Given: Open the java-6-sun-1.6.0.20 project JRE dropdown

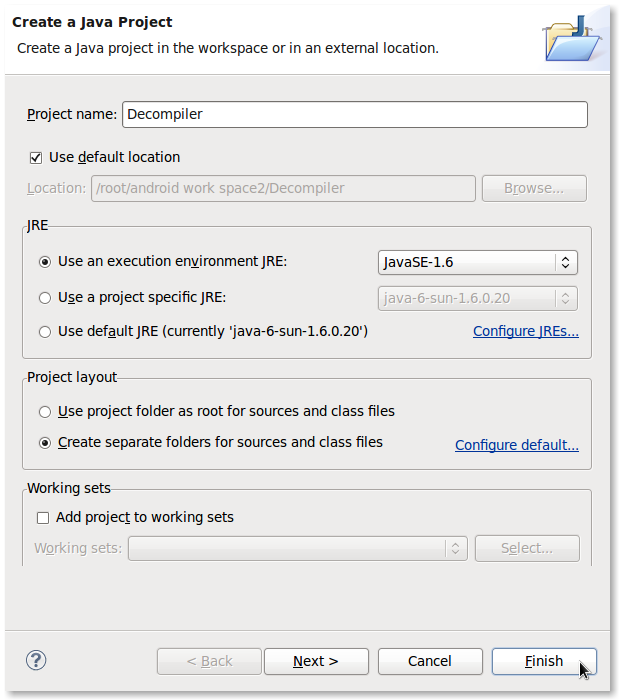Looking at the screenshot, I should tap(478, 297).
